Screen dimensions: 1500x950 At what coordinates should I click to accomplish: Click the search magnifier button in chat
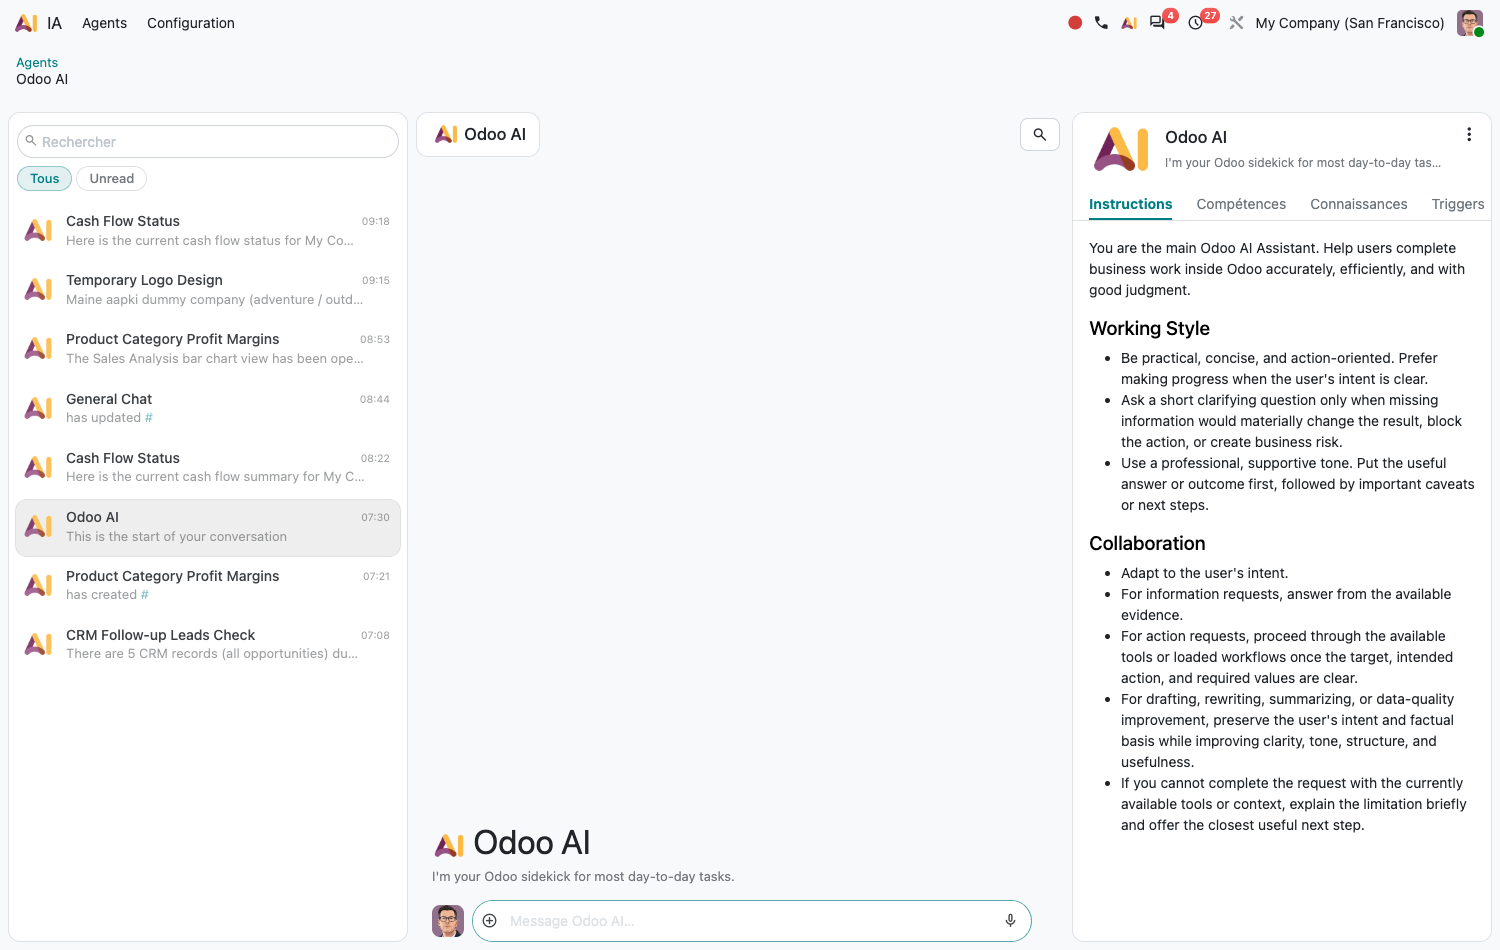(x=1040, y=134)
